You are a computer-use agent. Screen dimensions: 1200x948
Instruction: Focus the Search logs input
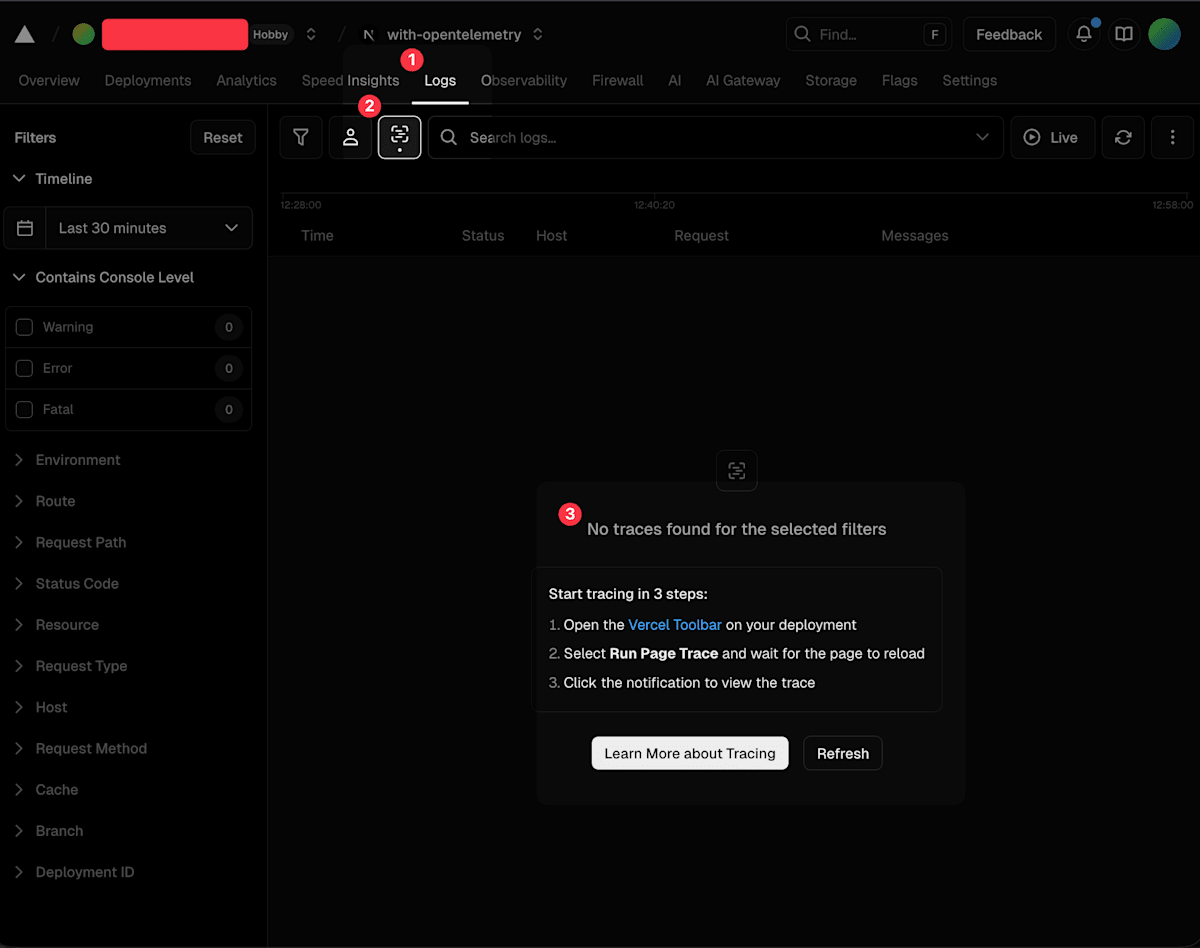pos(716,137)
